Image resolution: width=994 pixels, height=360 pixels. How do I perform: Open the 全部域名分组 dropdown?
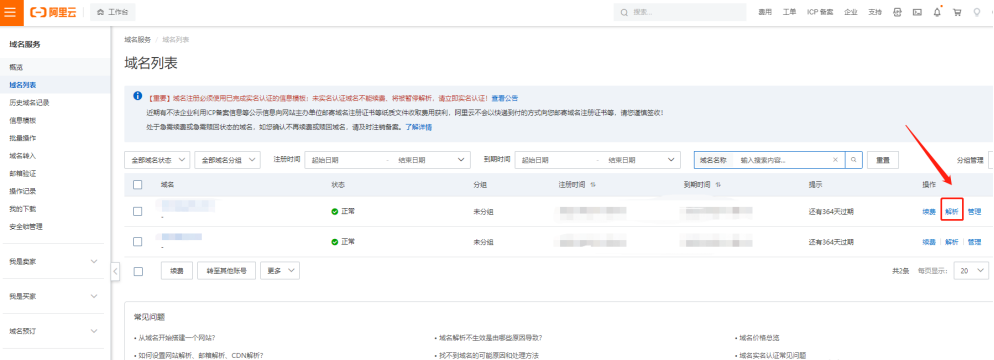pyautogui.click(x=228, y=160)
